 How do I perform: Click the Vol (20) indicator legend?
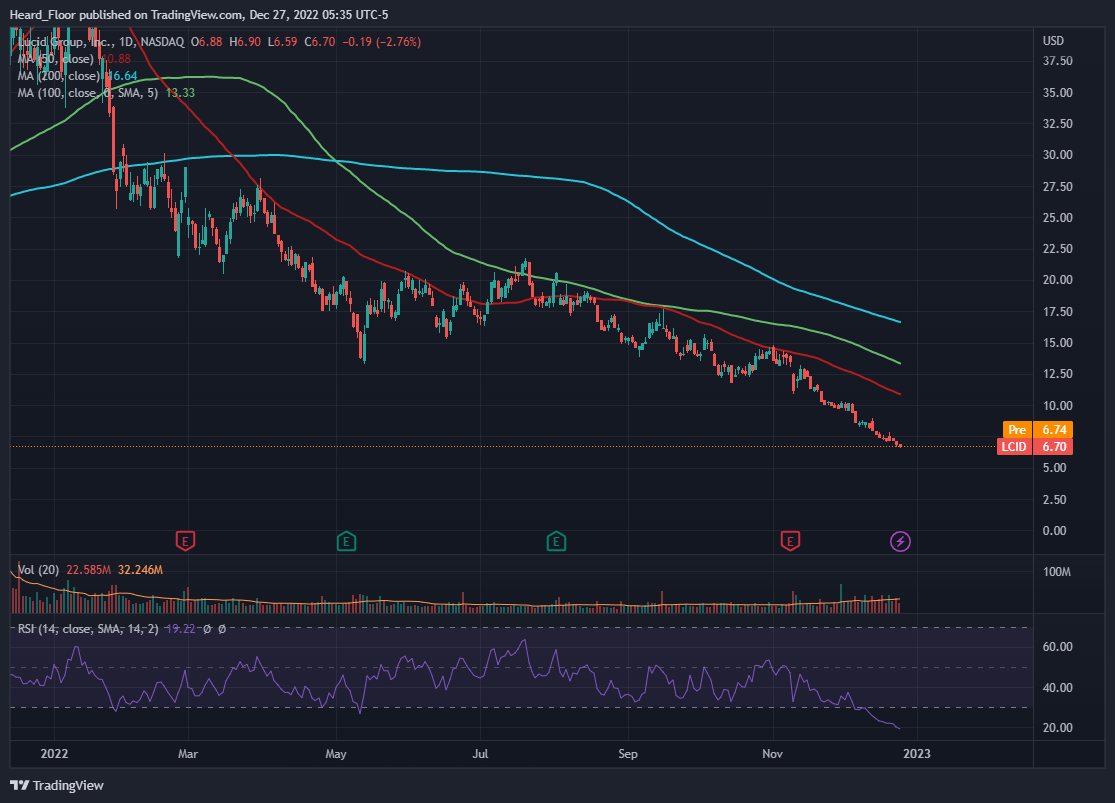coord(38,570)
